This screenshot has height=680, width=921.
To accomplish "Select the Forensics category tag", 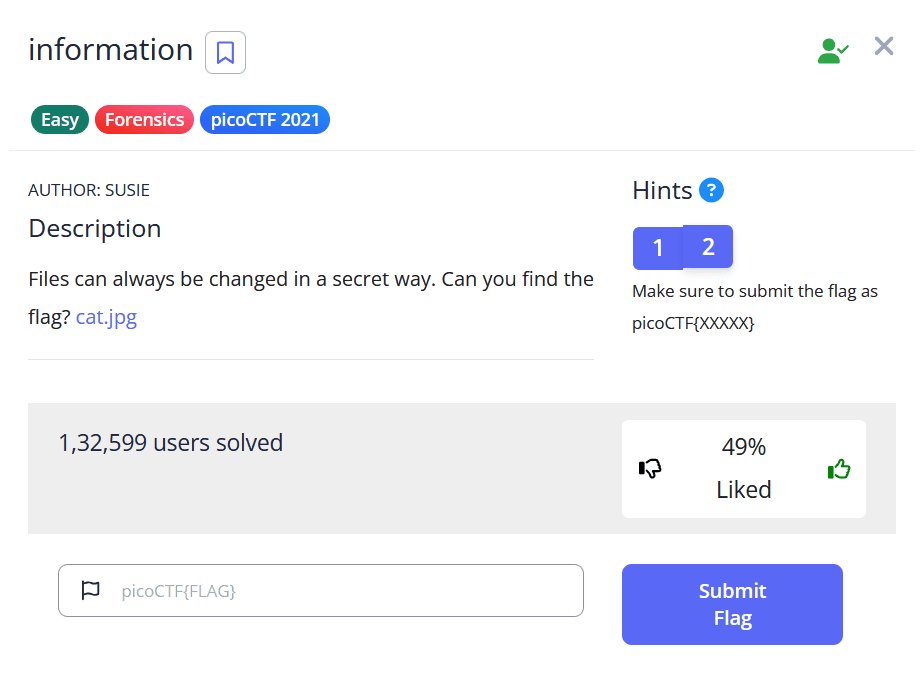I will click(x=144, y=120).
